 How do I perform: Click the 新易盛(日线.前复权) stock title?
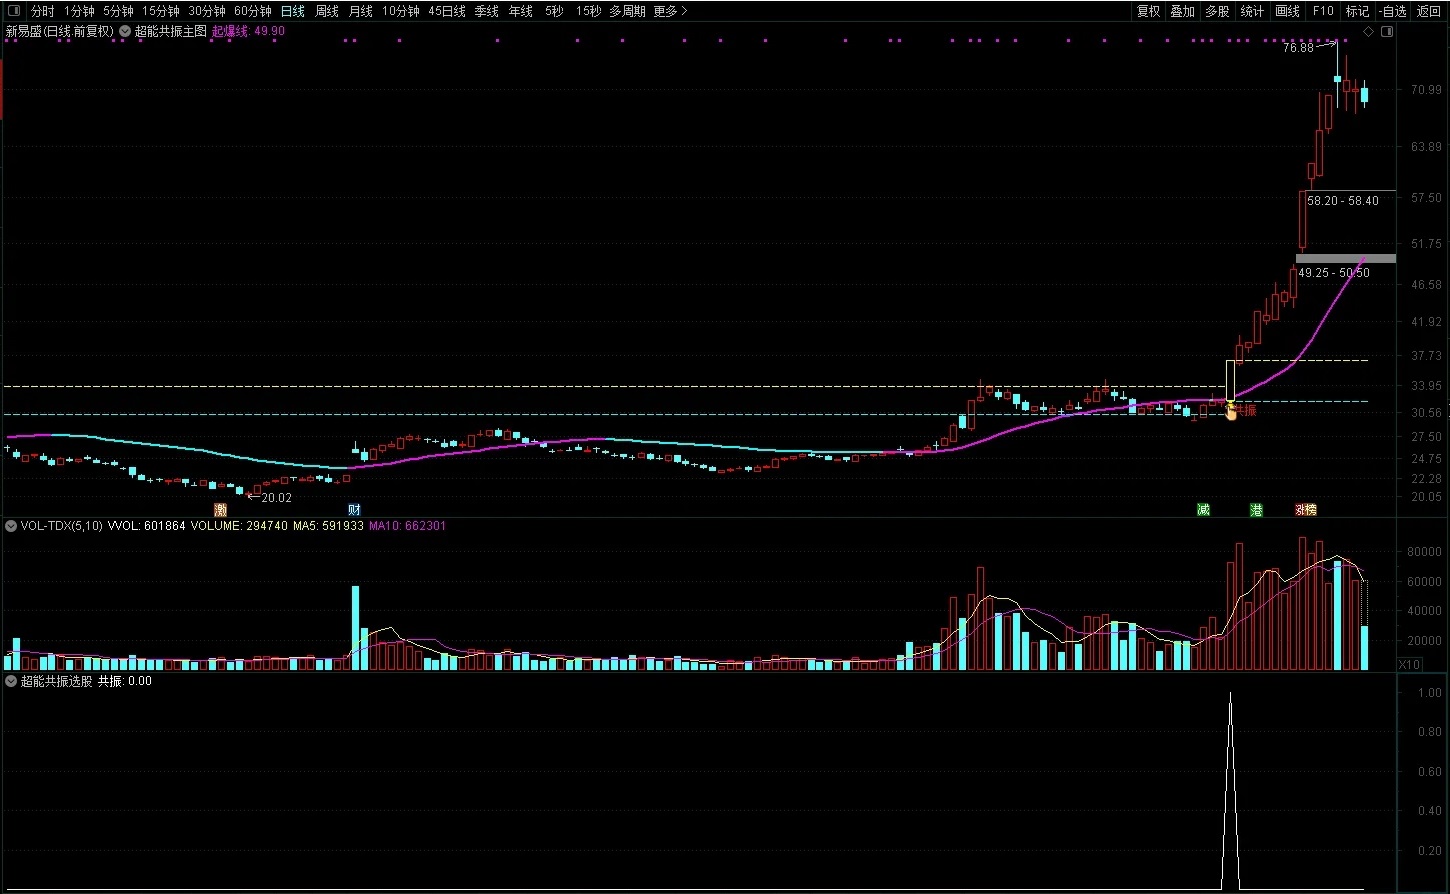pyautogui.click(x=60, y=31)
